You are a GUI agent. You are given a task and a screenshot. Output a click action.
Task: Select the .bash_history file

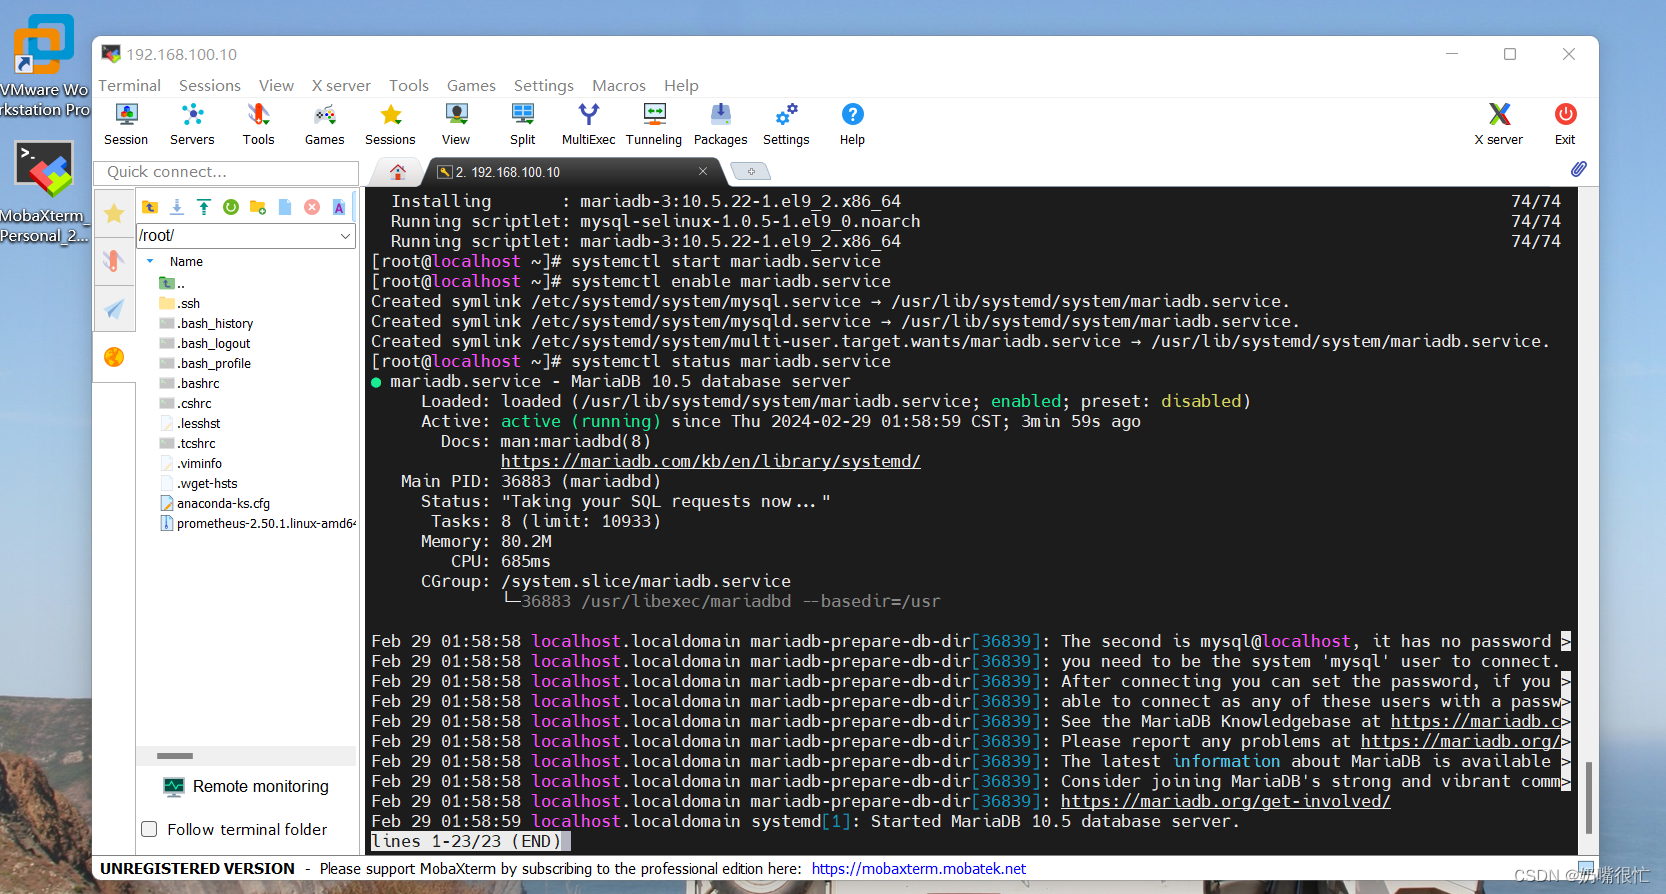pos(207,323)
